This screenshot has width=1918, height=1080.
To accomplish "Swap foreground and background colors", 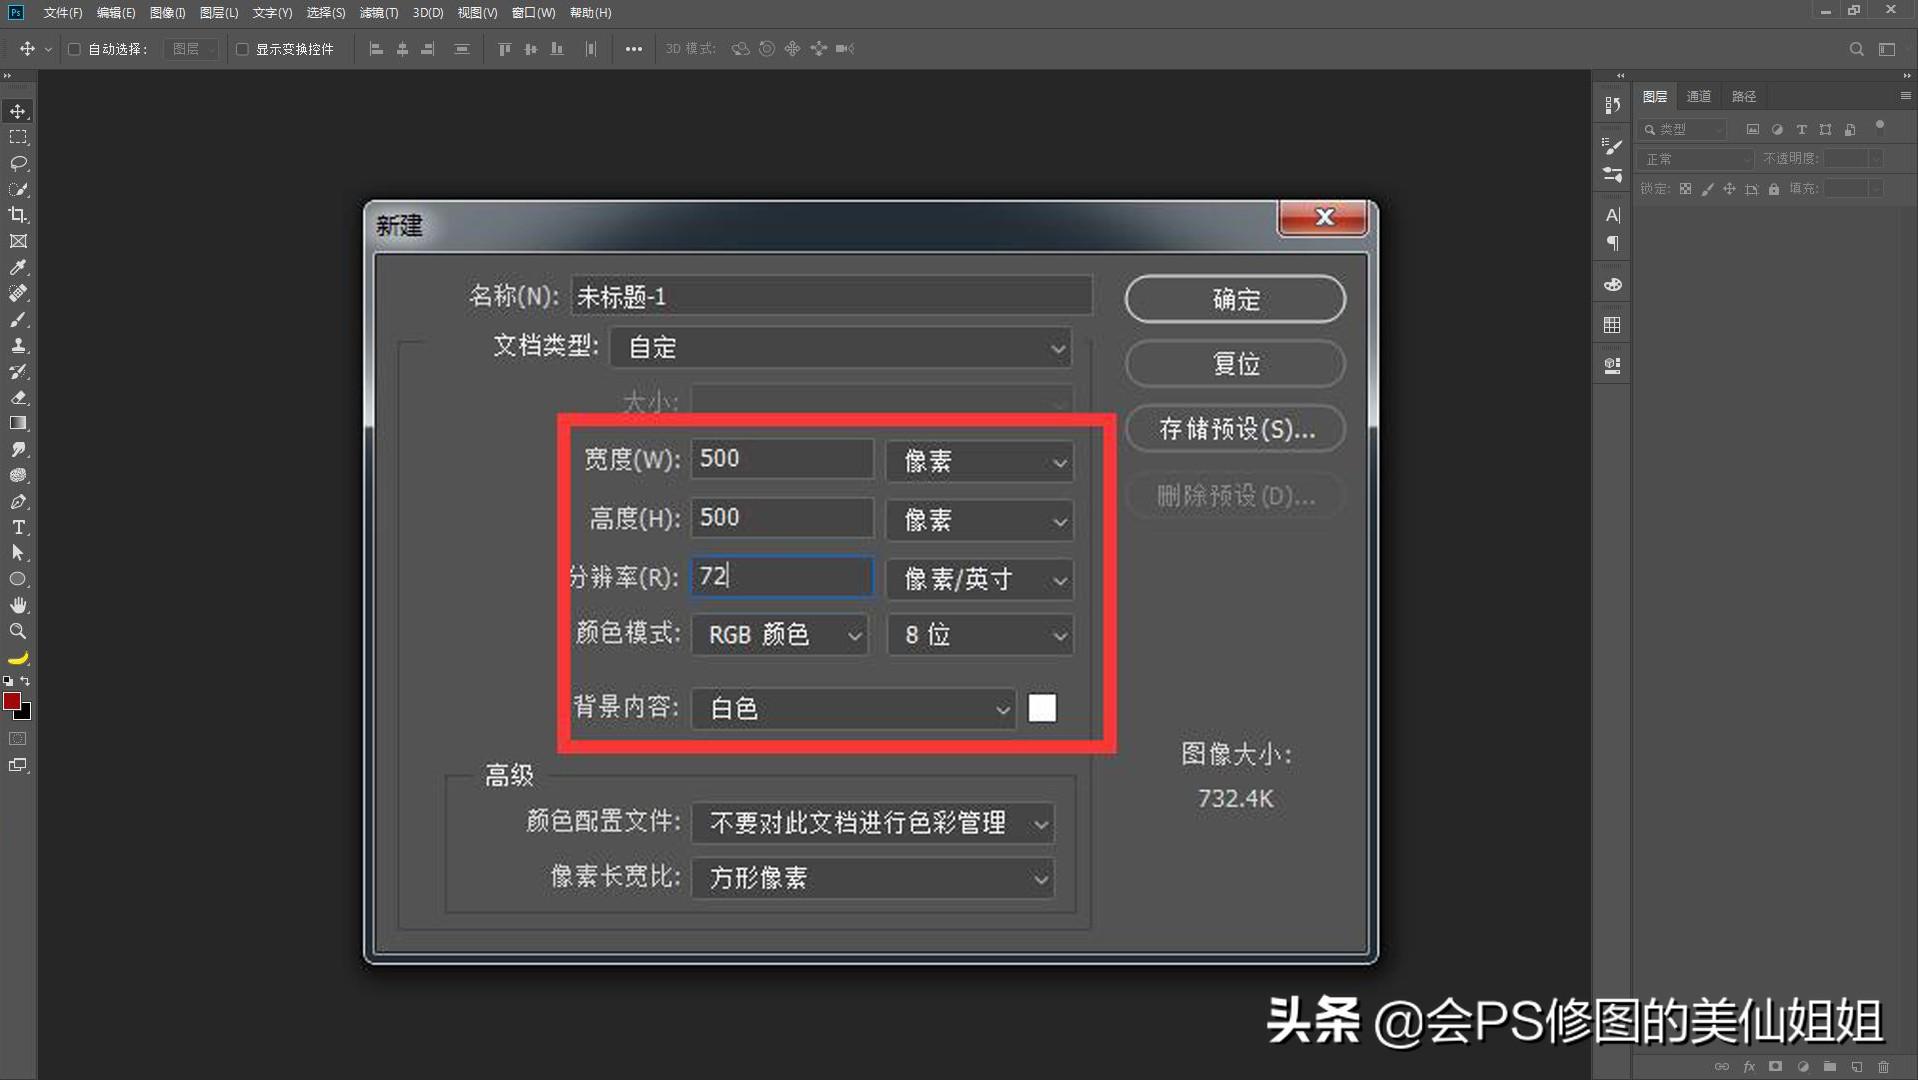I will [25, 681].
